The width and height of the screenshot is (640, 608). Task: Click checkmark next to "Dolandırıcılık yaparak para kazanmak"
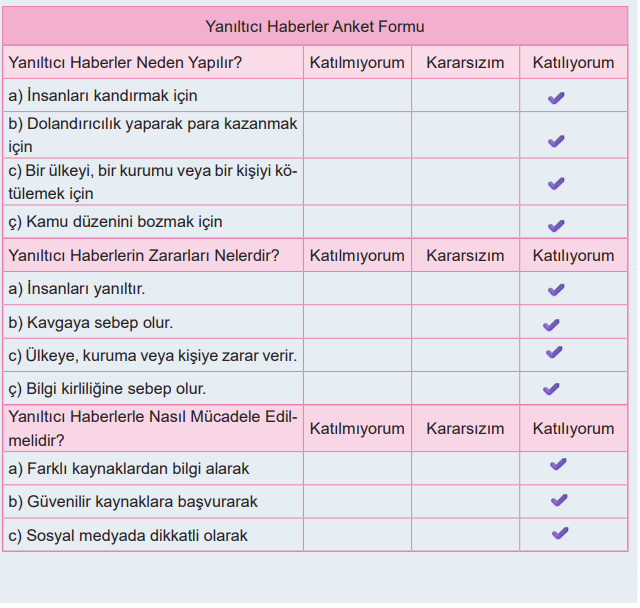coord(556,141)
